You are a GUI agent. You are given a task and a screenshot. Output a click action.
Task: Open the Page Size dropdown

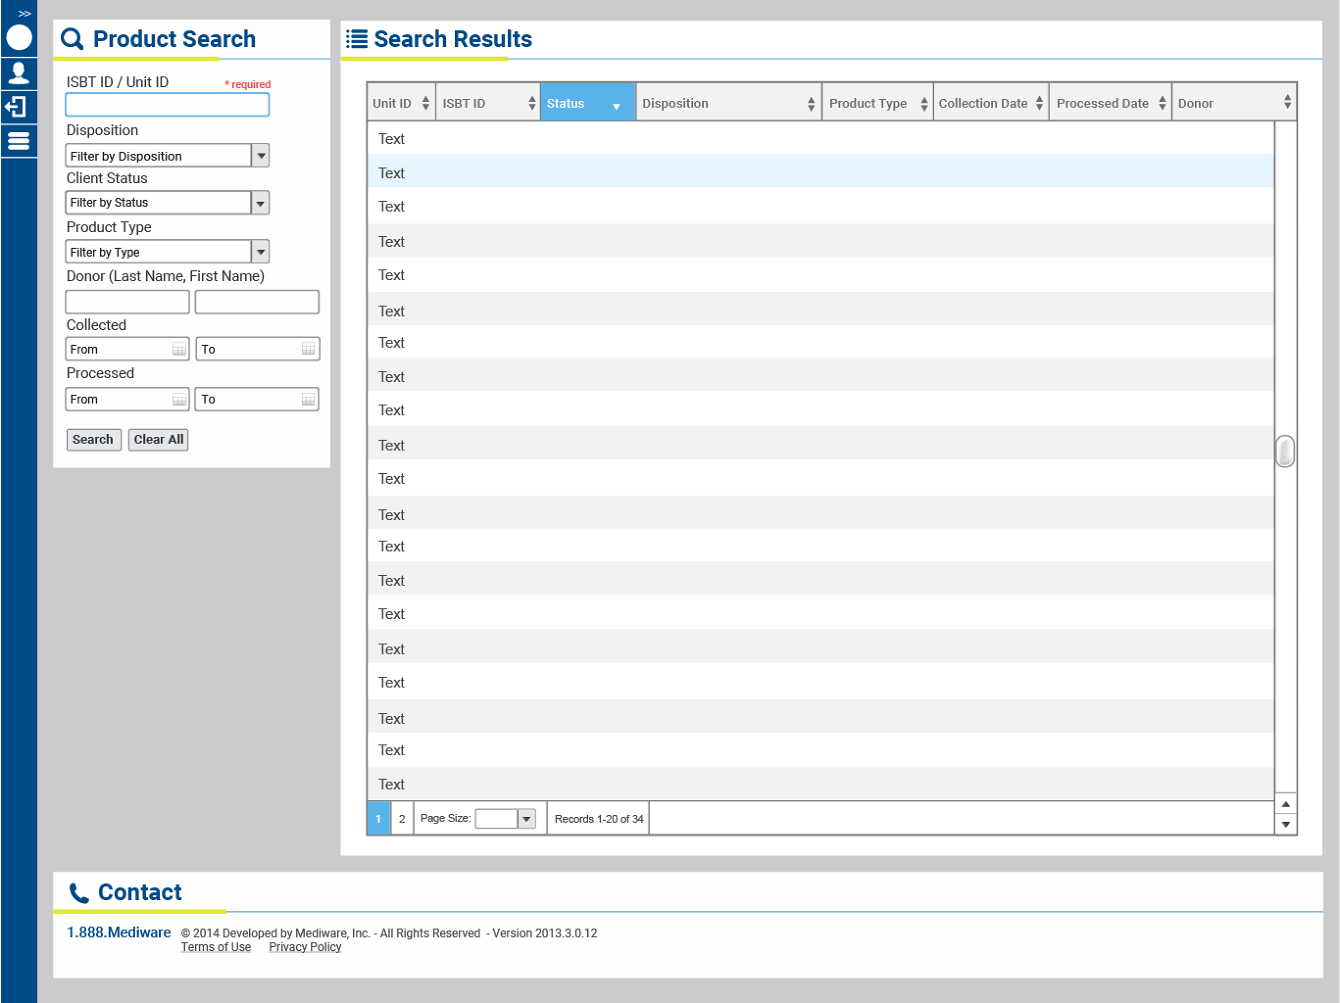click(x=525, y=818)
